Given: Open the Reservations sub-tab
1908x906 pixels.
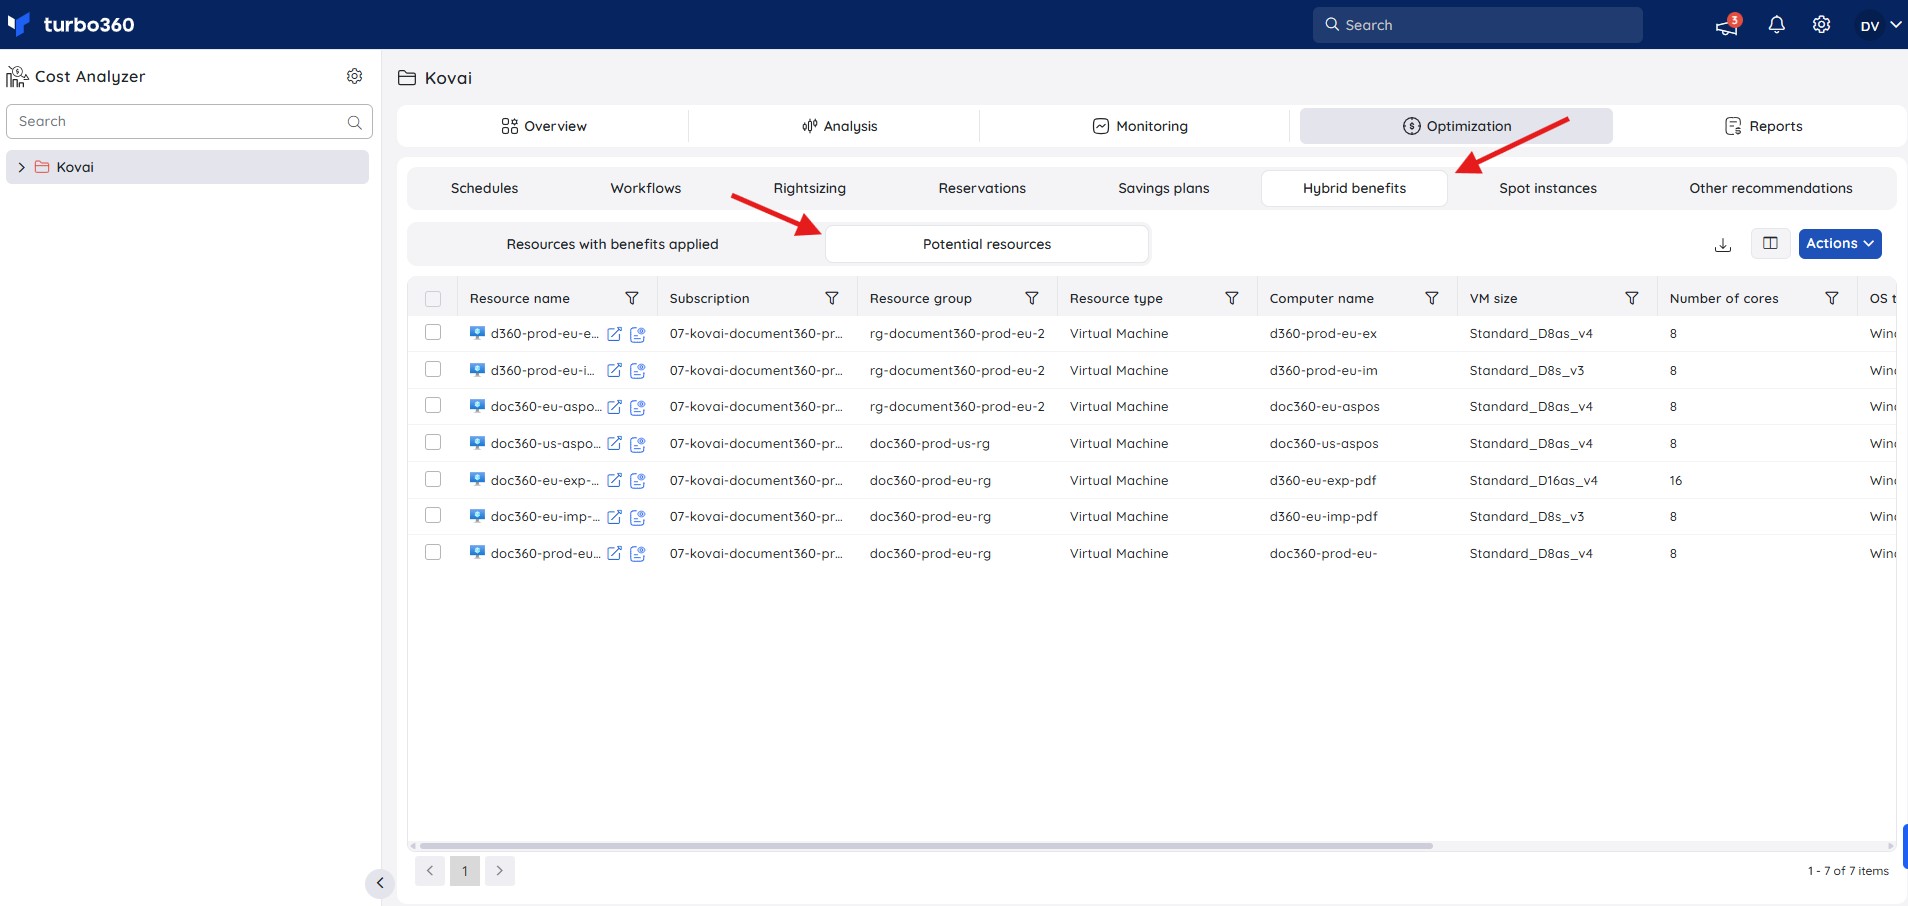Looking at the screenshot, I should click(x=982, y=188).
